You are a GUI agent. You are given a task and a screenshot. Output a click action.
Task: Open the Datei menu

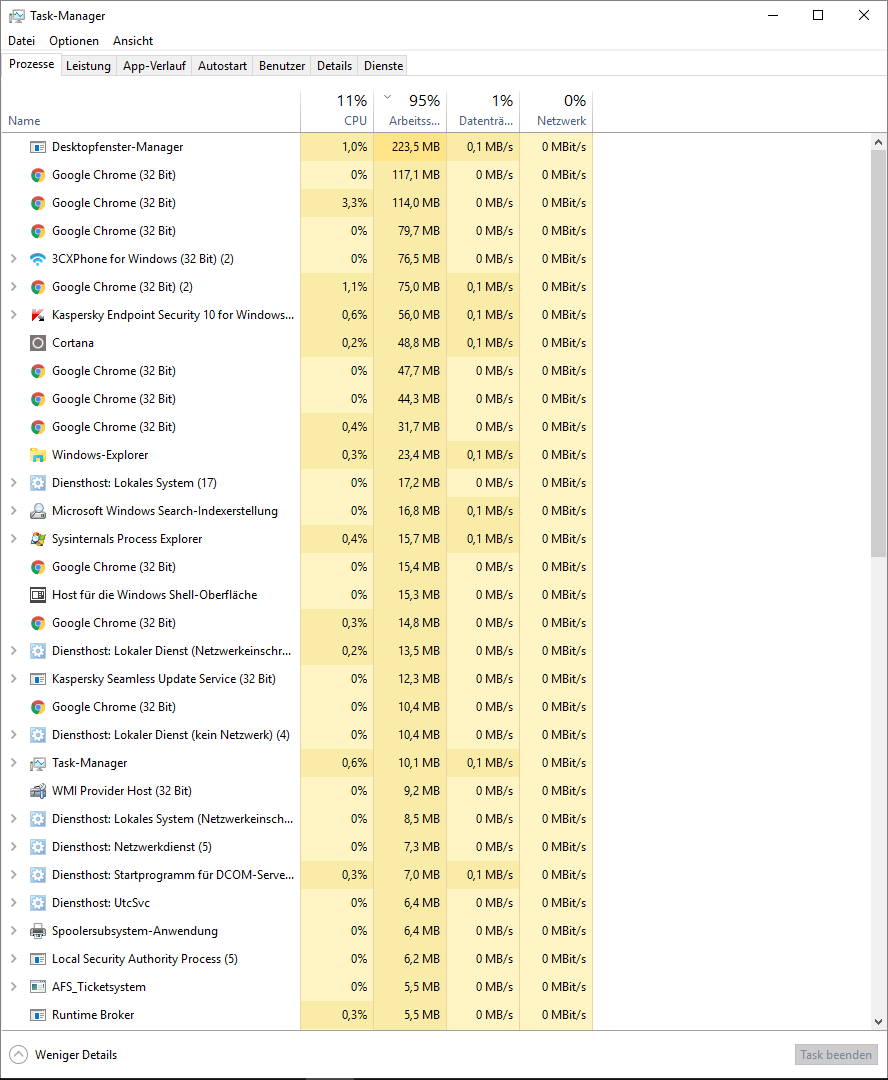tap(21, 41)
